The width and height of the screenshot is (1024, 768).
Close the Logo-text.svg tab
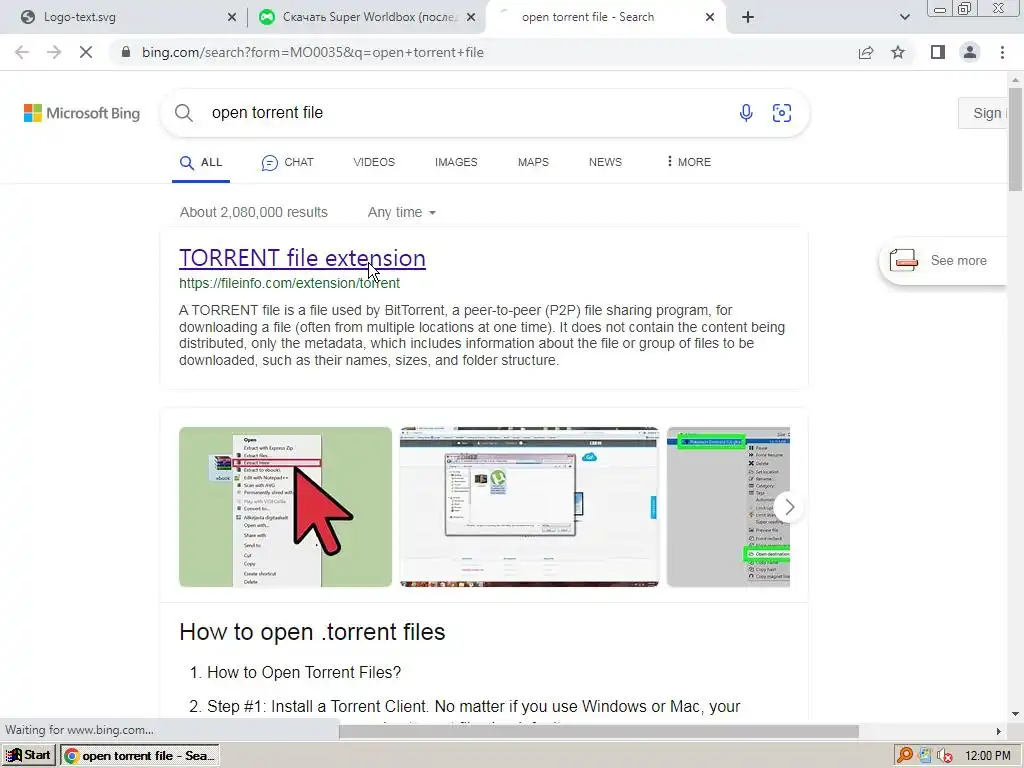(x=232, y=18)
